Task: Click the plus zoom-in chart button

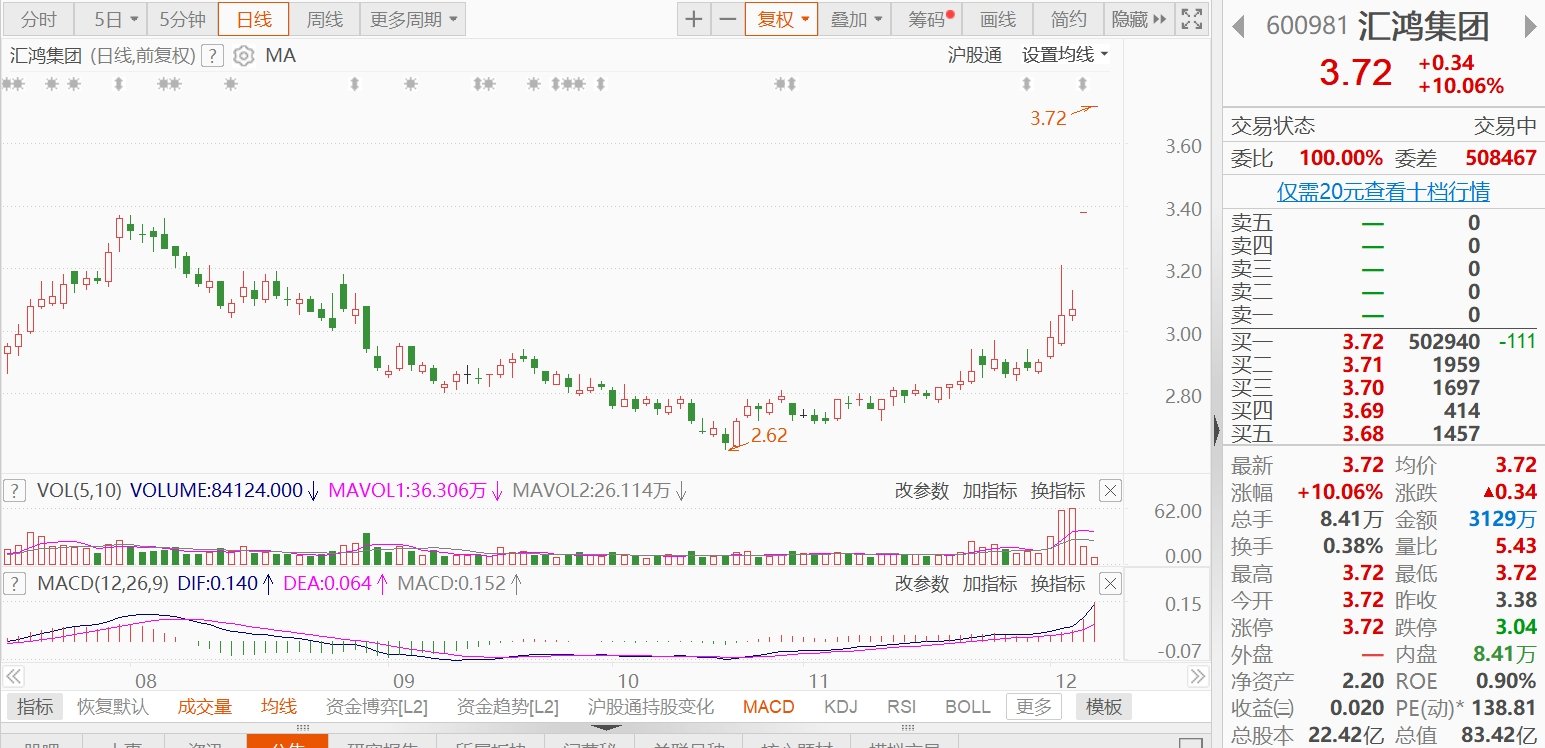Action: (694, 19)
